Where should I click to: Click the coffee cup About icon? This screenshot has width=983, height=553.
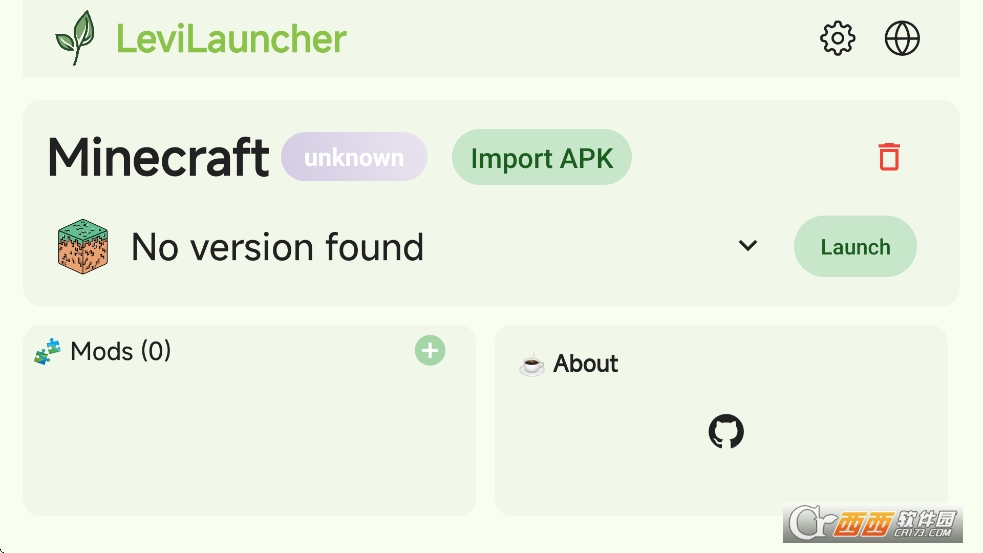(x=532, y=364)
